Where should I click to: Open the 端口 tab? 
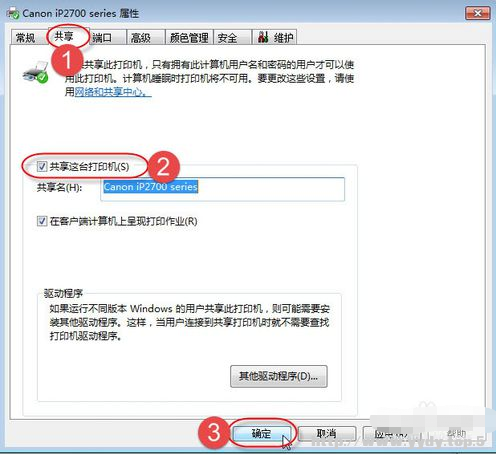(x=102, y=38)
